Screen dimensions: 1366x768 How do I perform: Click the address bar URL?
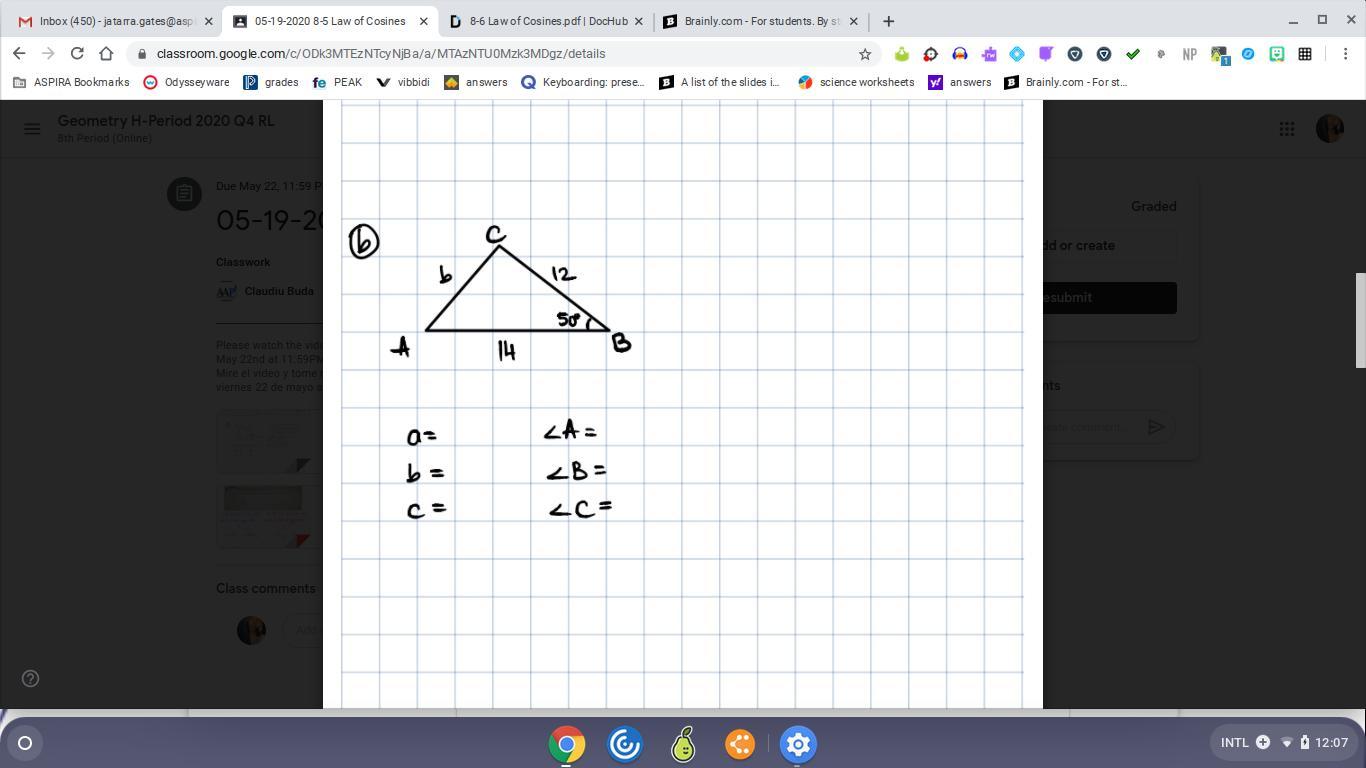(380, 54)
